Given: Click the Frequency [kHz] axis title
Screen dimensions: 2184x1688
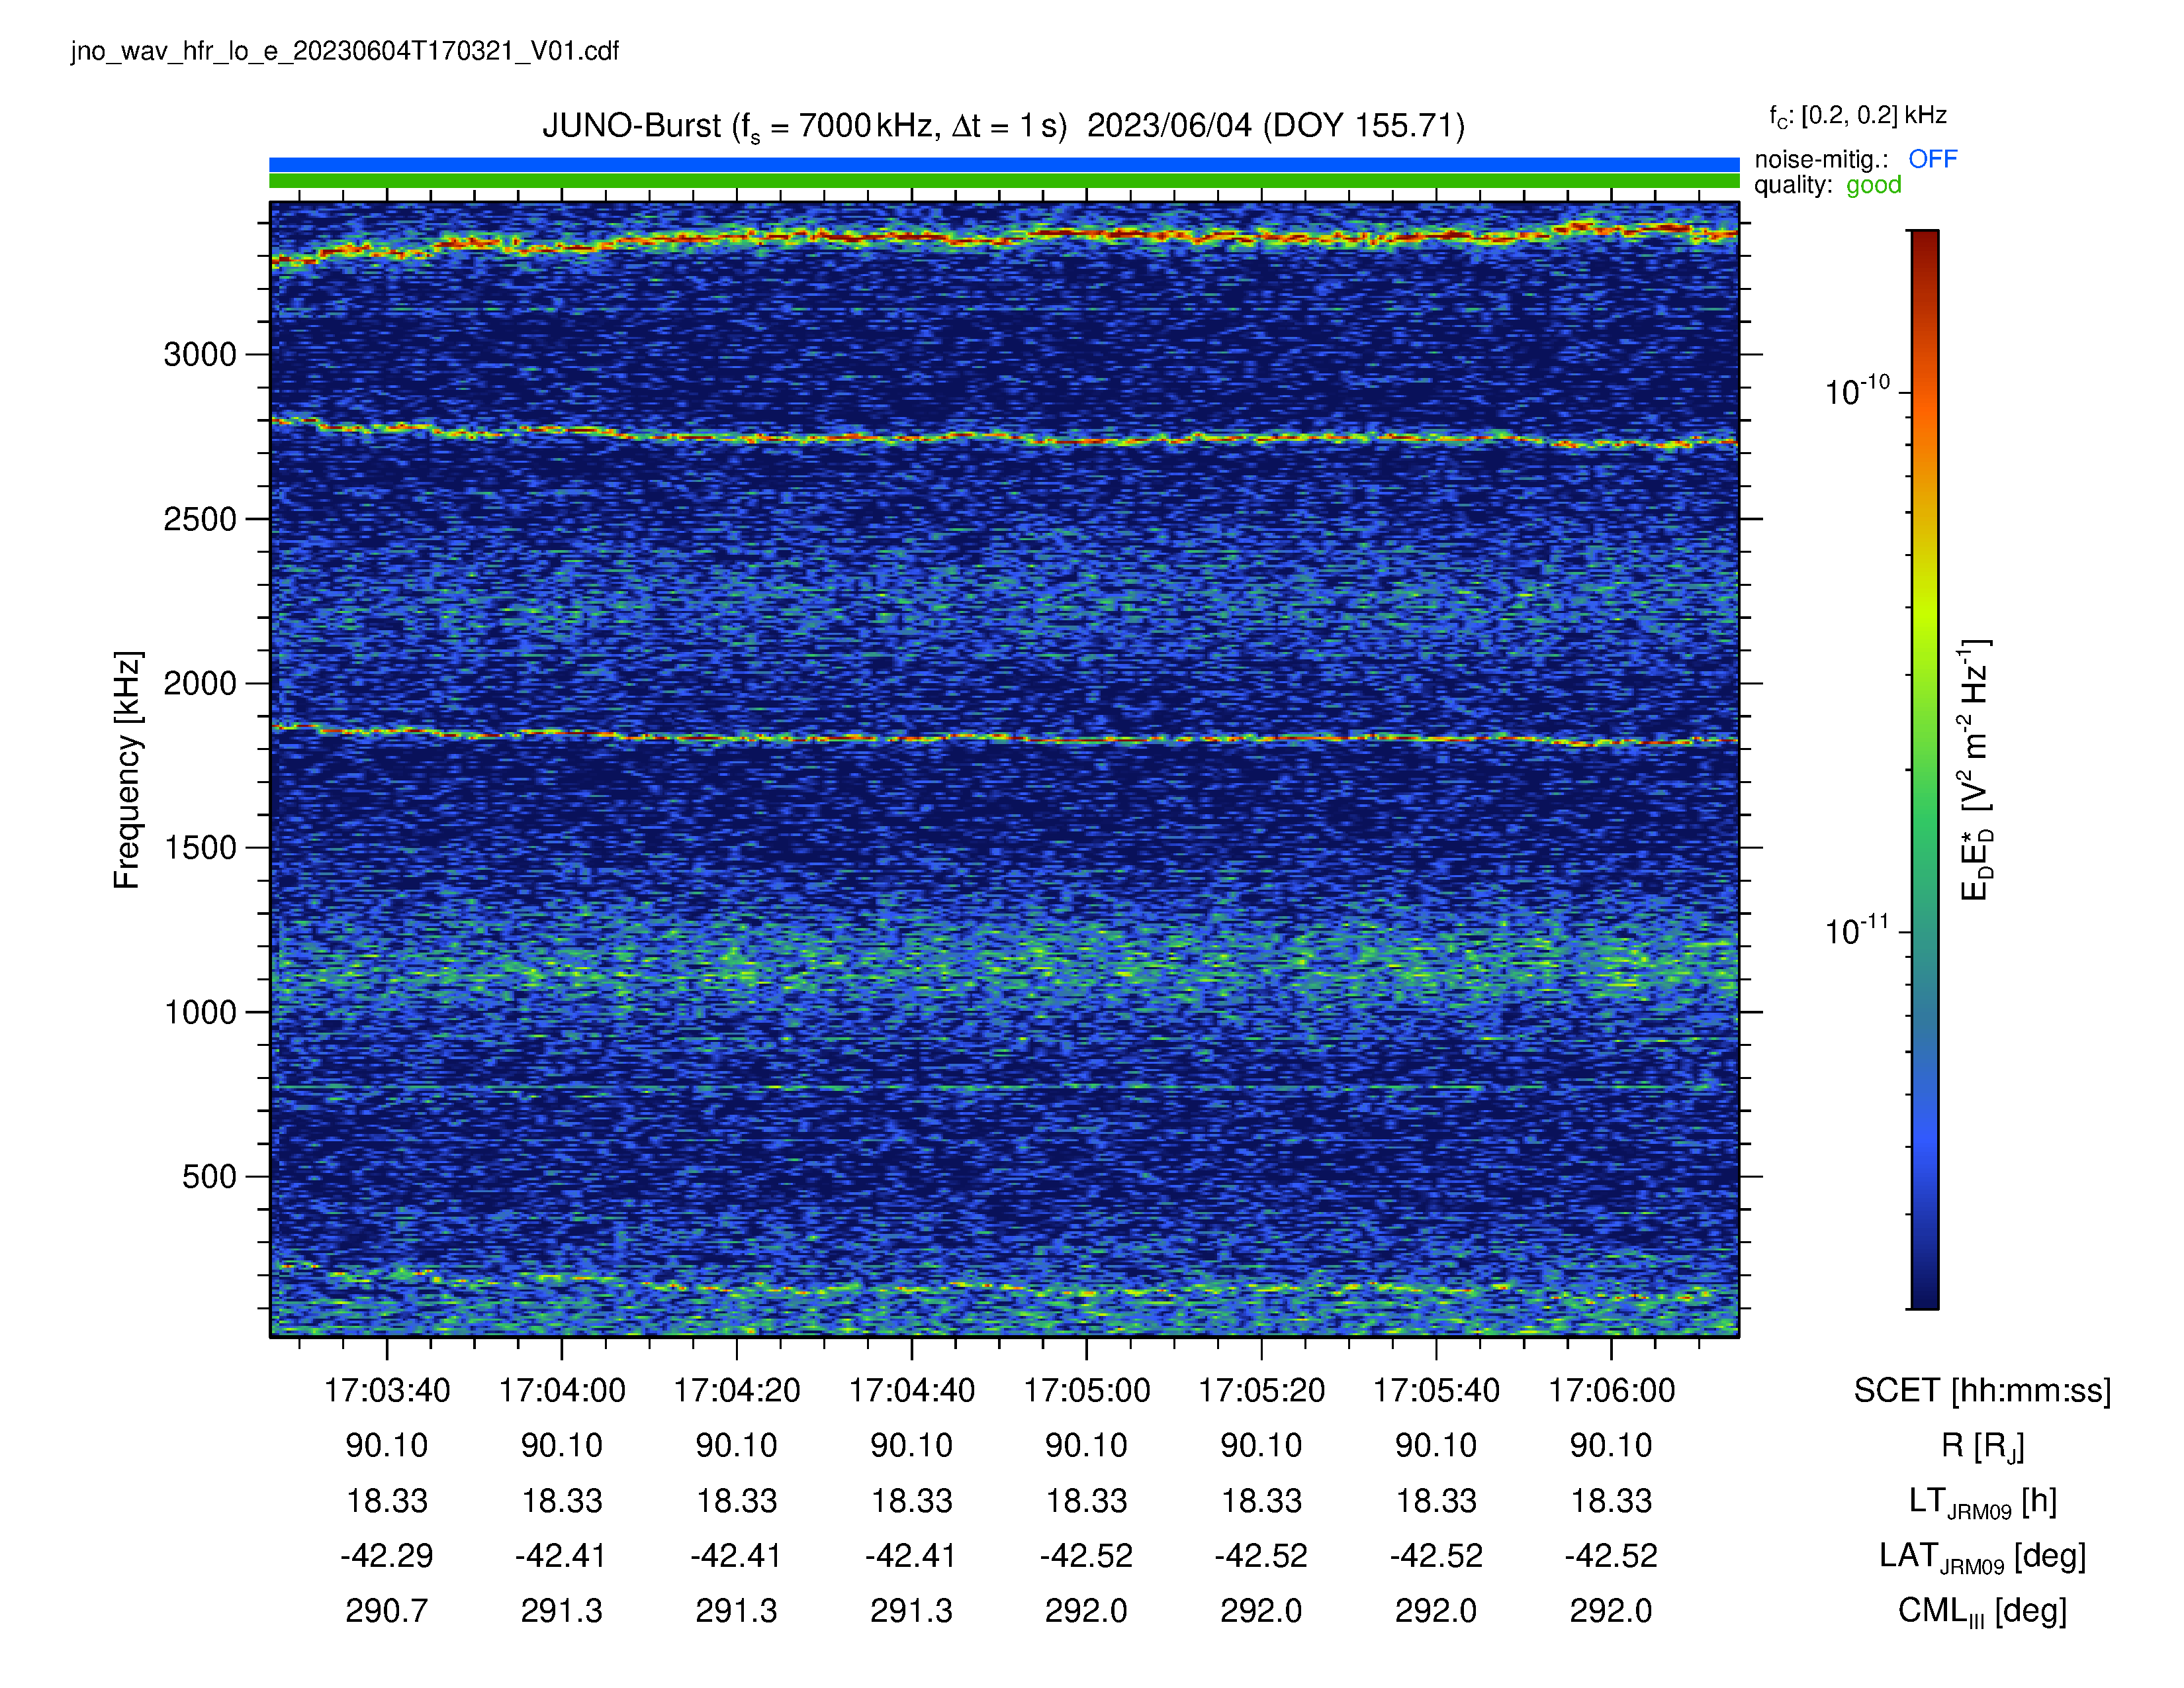Looking at the screenshot, I should coord(127,769).
